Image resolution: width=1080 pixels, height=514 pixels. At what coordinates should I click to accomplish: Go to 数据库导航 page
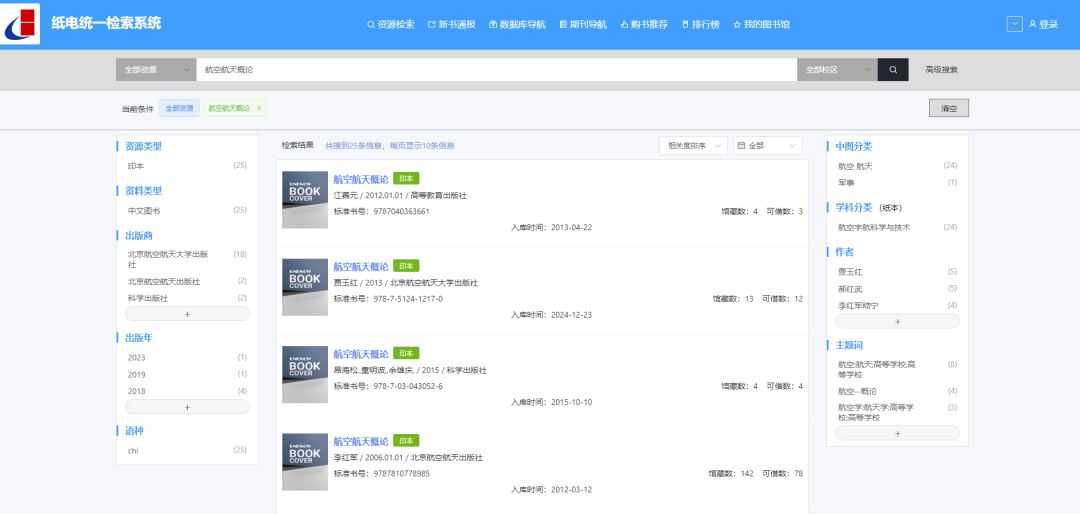[x=517, y=24]
